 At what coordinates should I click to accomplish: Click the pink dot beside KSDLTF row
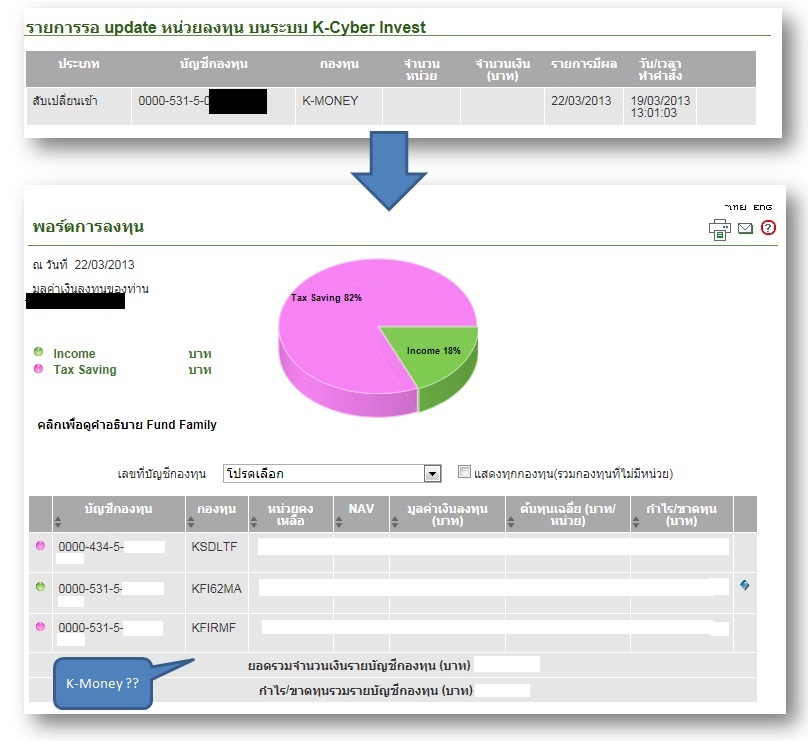(x=40, y=545)
